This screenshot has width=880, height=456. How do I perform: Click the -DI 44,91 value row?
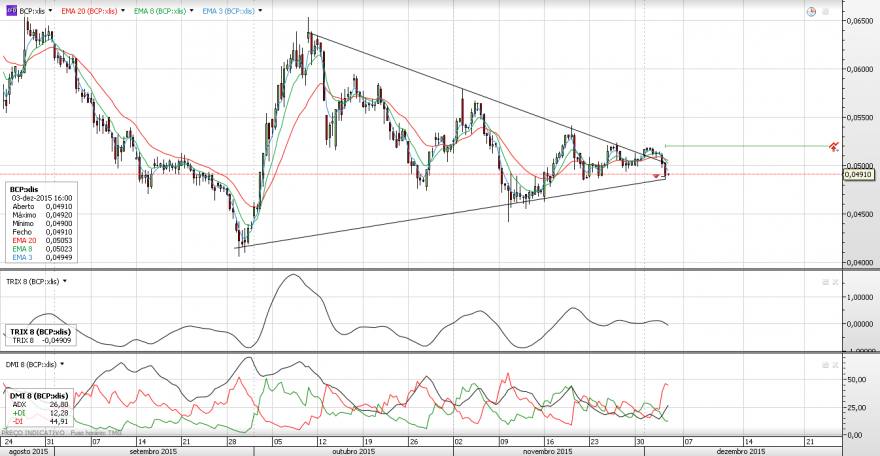[x=40, y=421]
